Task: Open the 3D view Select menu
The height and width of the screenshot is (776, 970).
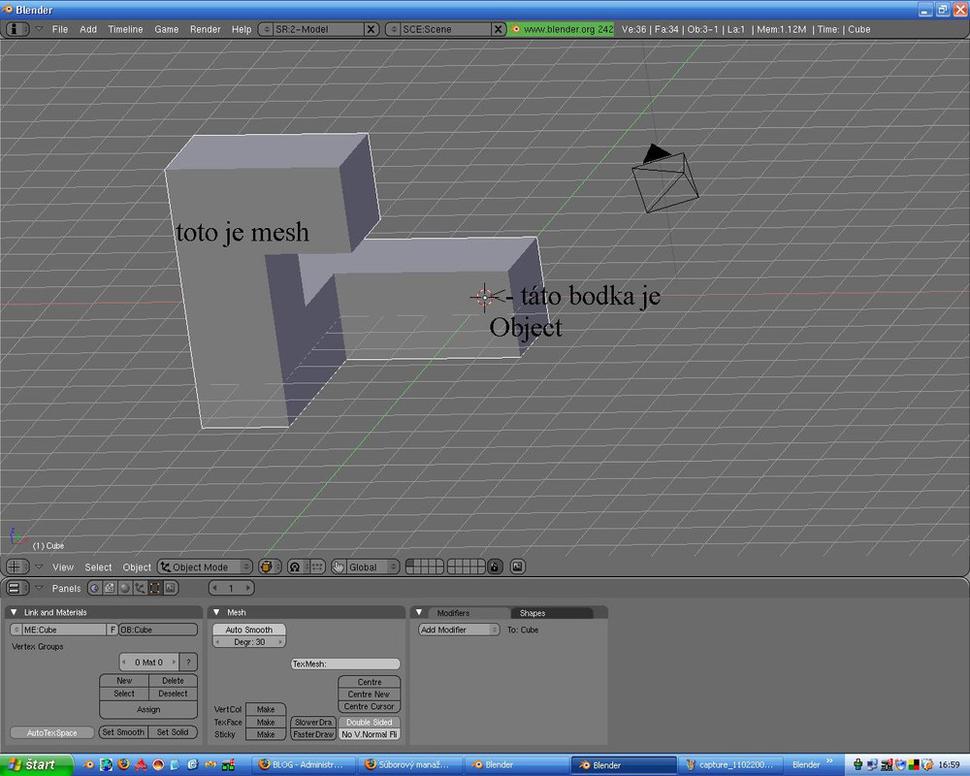Action: tap(98, 567)
